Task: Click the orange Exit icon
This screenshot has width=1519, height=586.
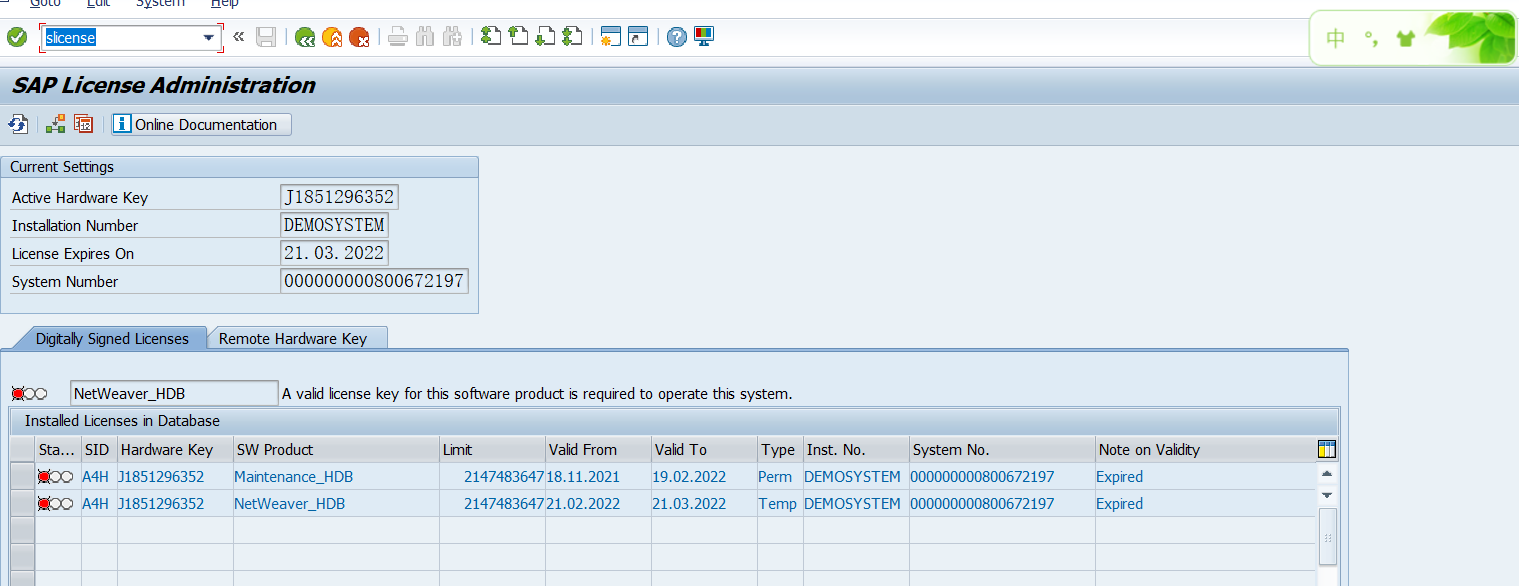Action: 332,38
